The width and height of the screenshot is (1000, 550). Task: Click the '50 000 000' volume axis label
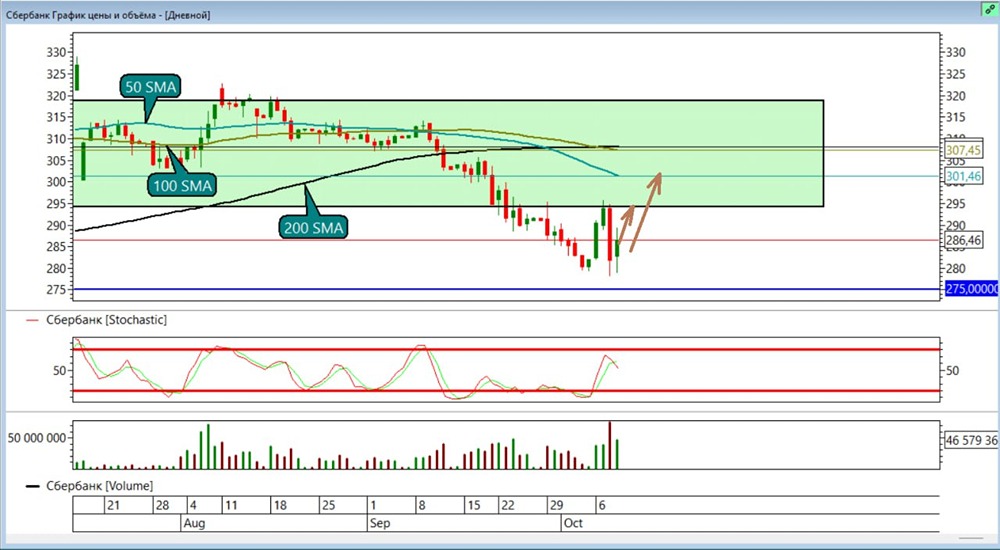[37, 438]
